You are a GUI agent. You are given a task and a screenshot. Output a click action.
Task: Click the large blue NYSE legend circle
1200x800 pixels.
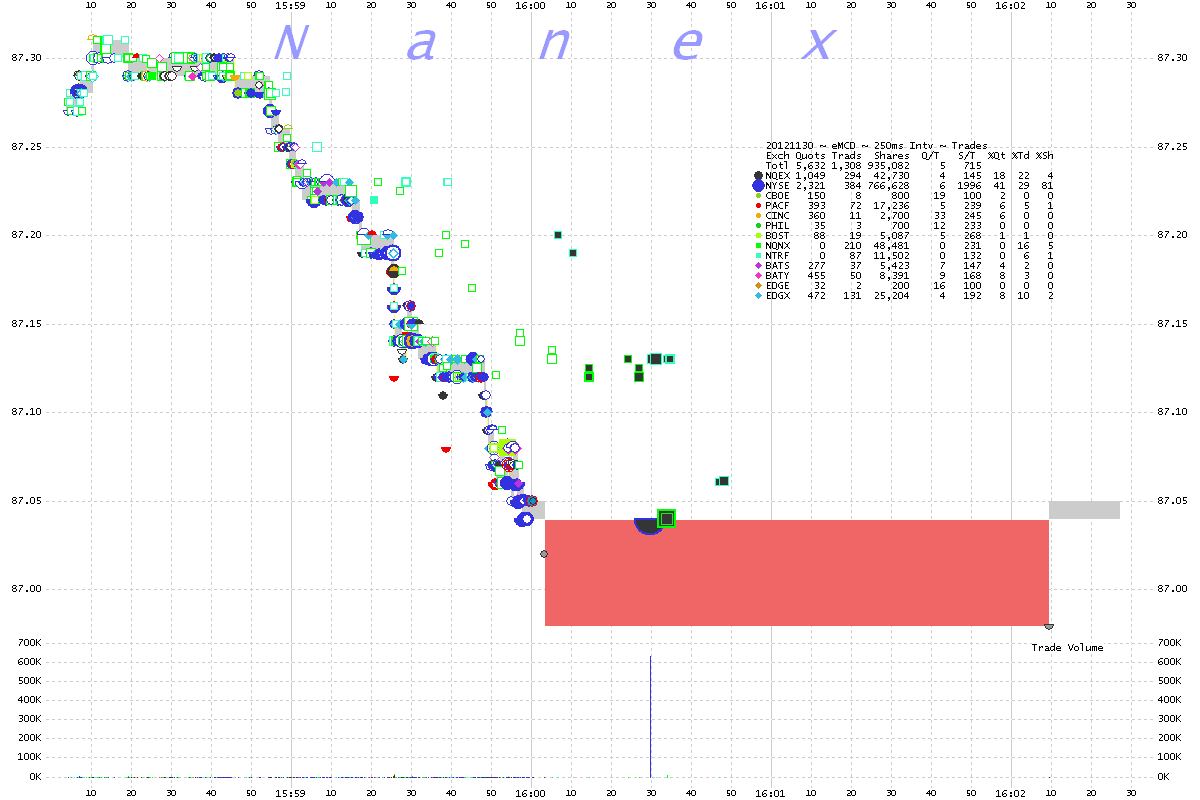coord(758,186)
